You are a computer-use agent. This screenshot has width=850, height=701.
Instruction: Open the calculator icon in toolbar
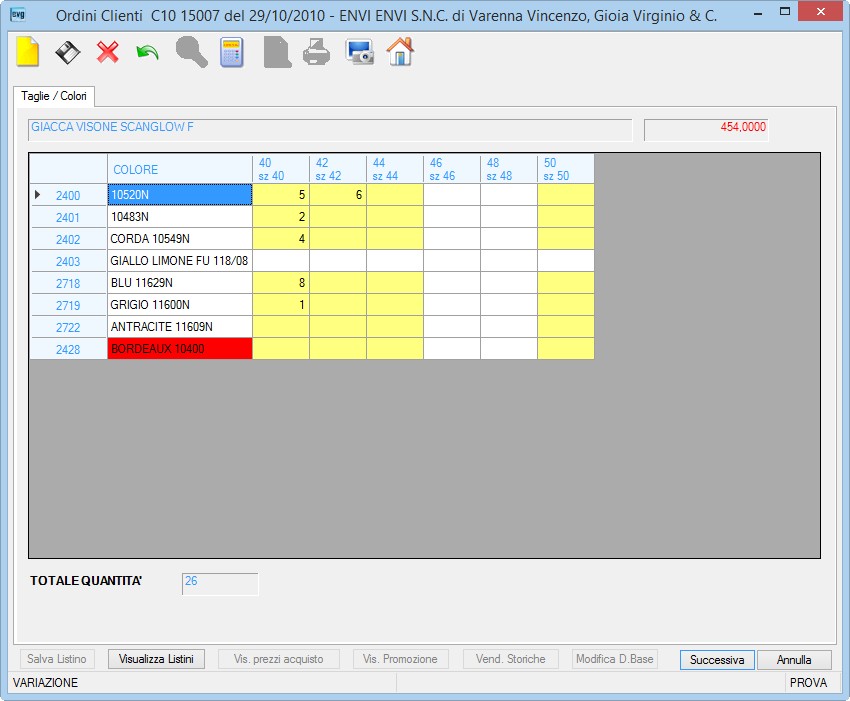click(x=232, y=53)
